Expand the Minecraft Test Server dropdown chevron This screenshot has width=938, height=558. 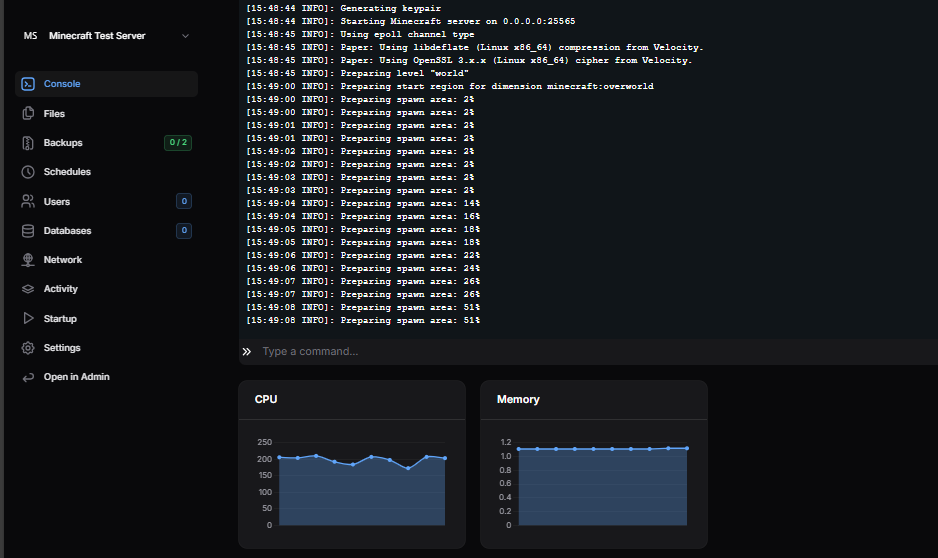pos(185,36)
